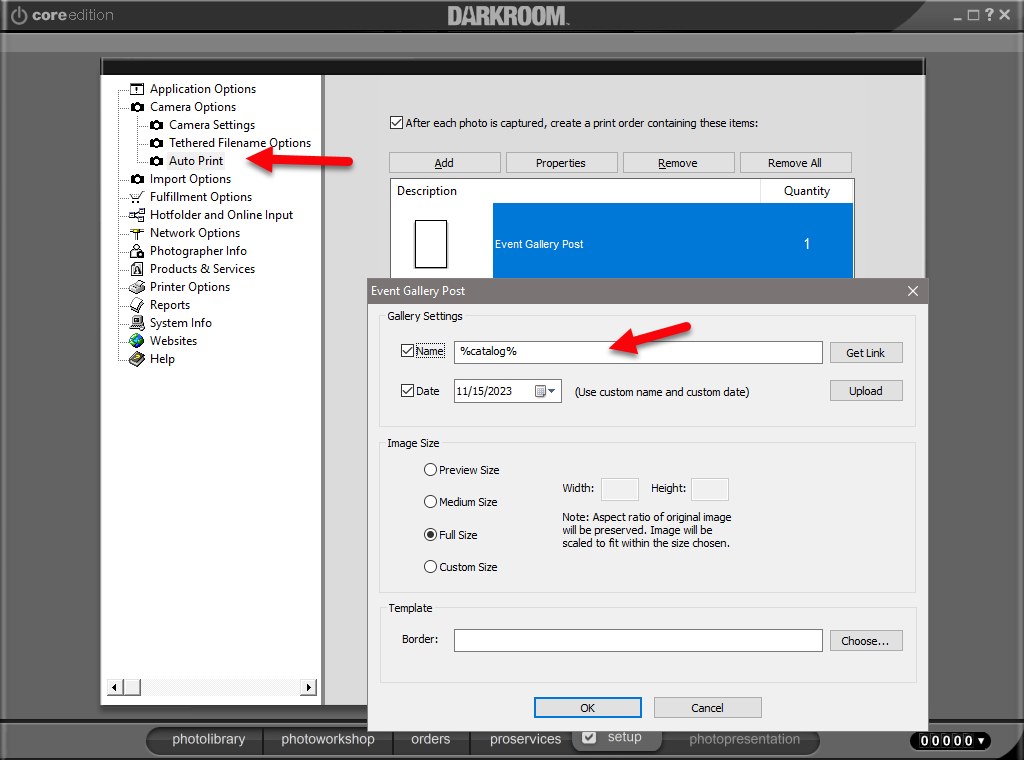Click the tree scrollbar right arrow
1024x760 pixels.
coord(308,687)
